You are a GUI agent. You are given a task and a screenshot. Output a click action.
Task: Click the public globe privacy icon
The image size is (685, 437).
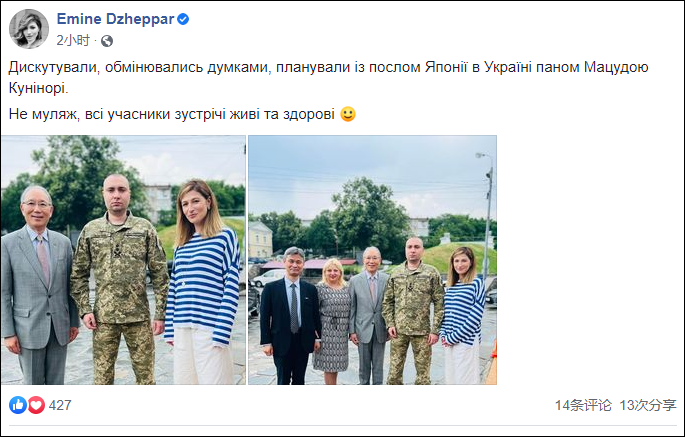tap(107, 41)
